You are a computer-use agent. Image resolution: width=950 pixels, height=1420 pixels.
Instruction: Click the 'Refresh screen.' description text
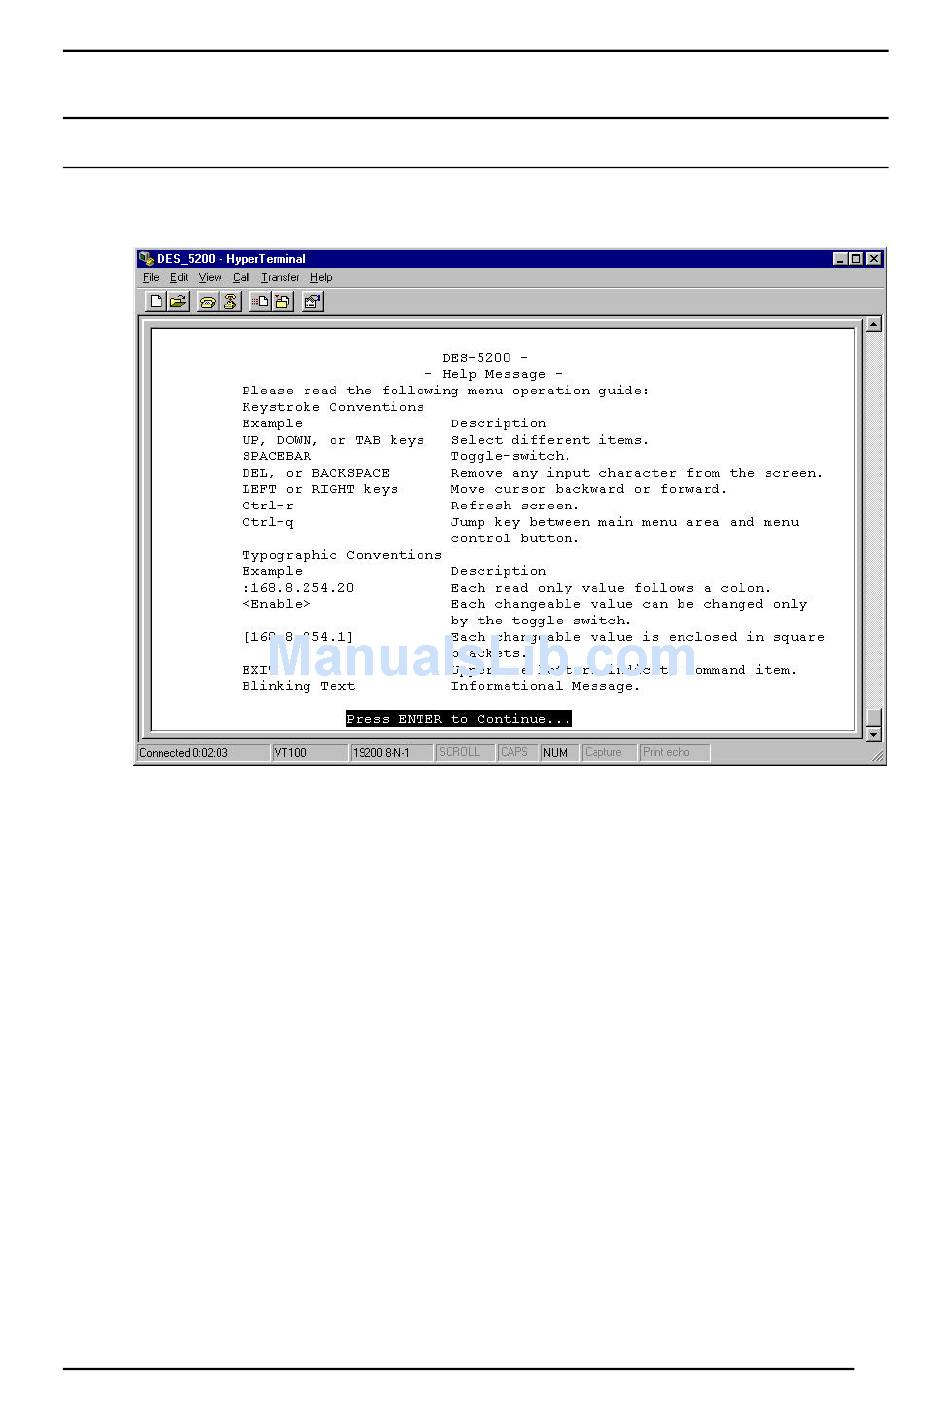(x=514, y=505)
